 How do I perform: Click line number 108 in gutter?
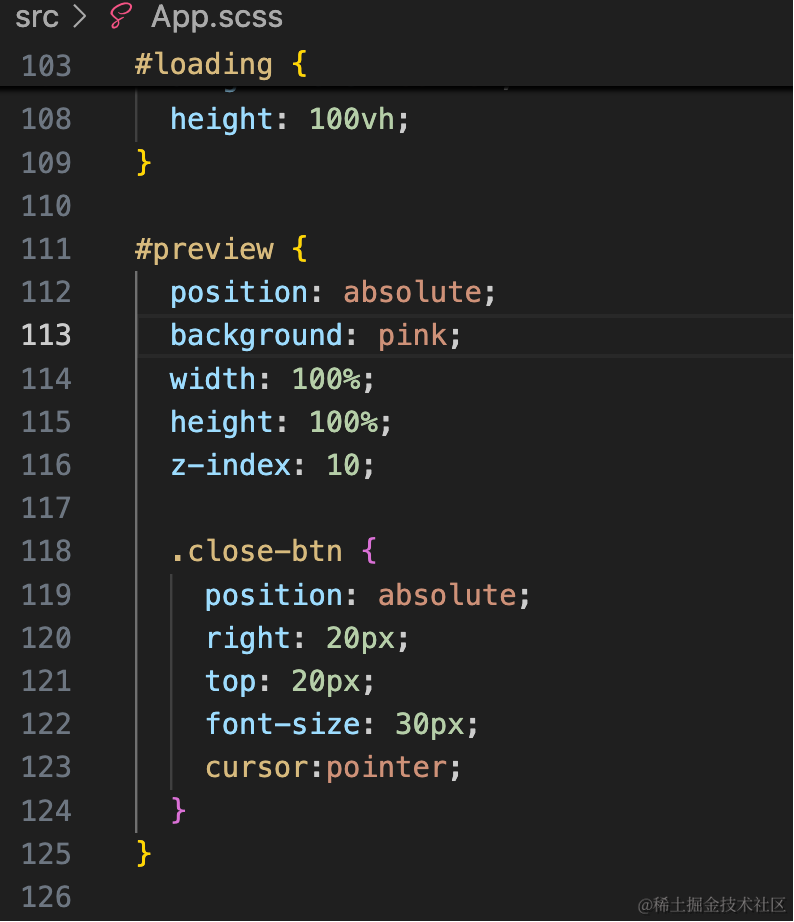tap(46, 119)
